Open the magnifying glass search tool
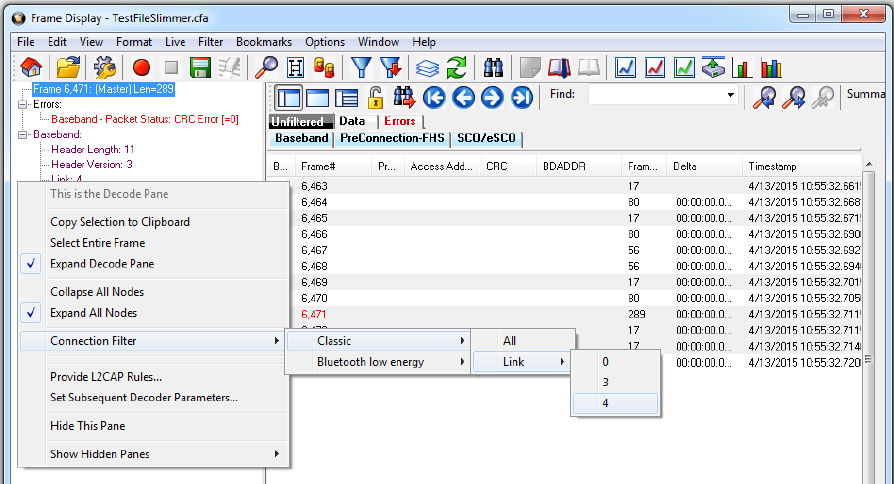Viewport: 894px width, 484px height. click(267, 68)
